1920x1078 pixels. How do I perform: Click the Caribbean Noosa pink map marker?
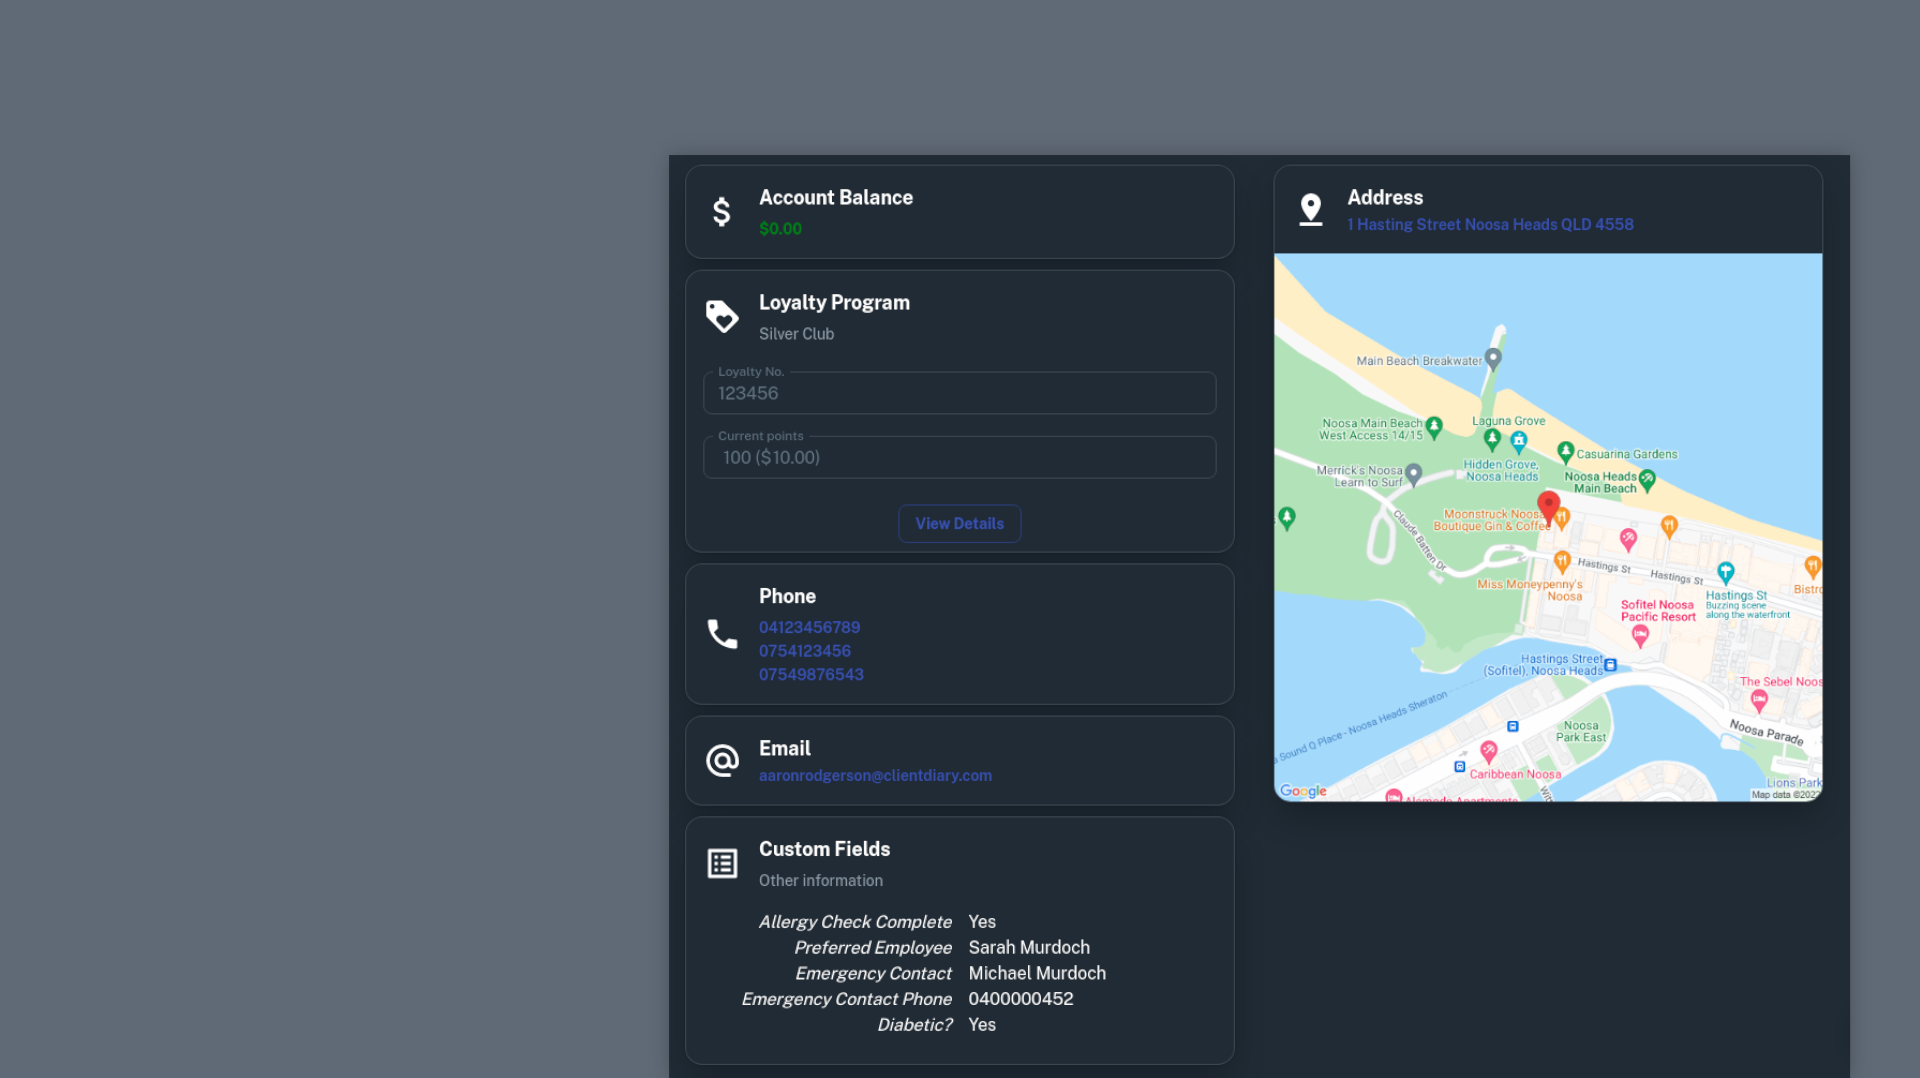tap(1489, 750)
